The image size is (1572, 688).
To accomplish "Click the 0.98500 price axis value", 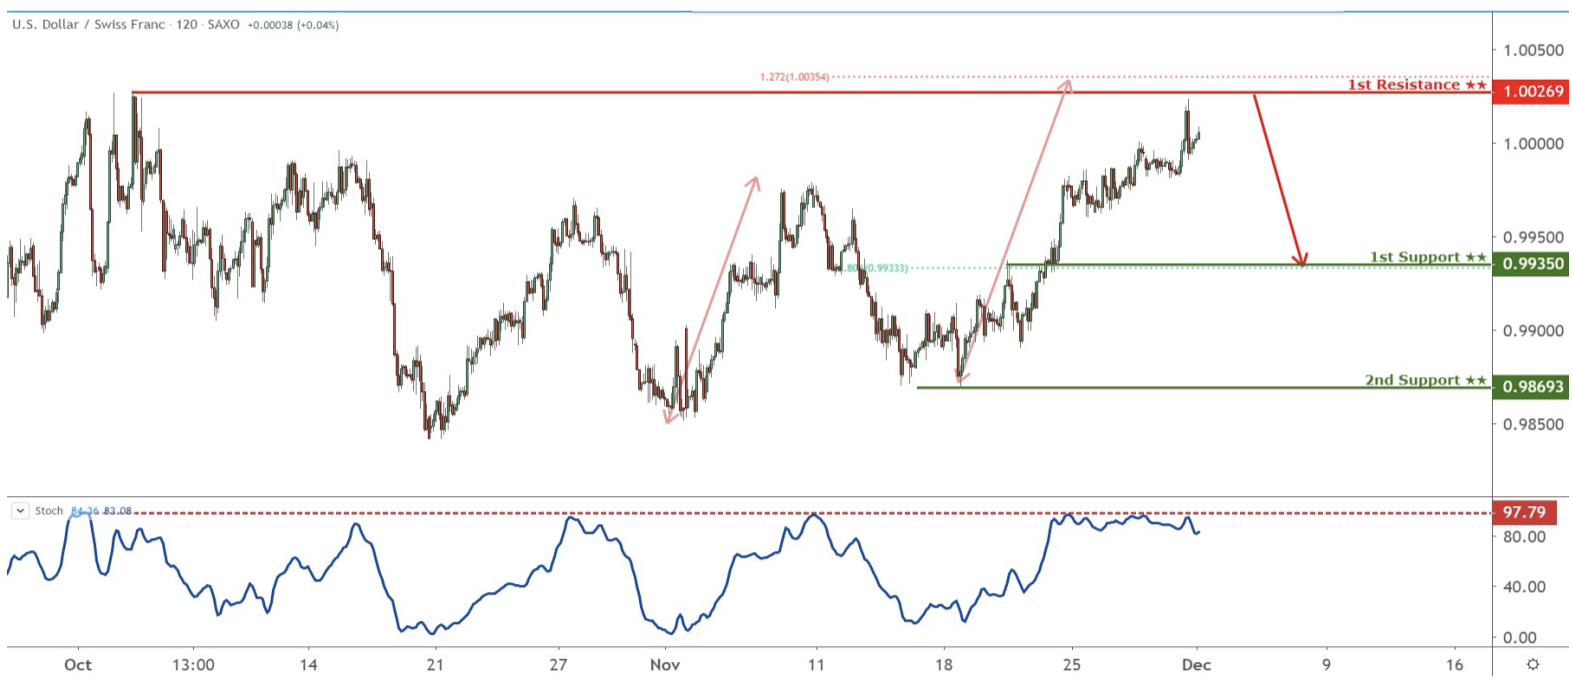I will pos(1533,424).
